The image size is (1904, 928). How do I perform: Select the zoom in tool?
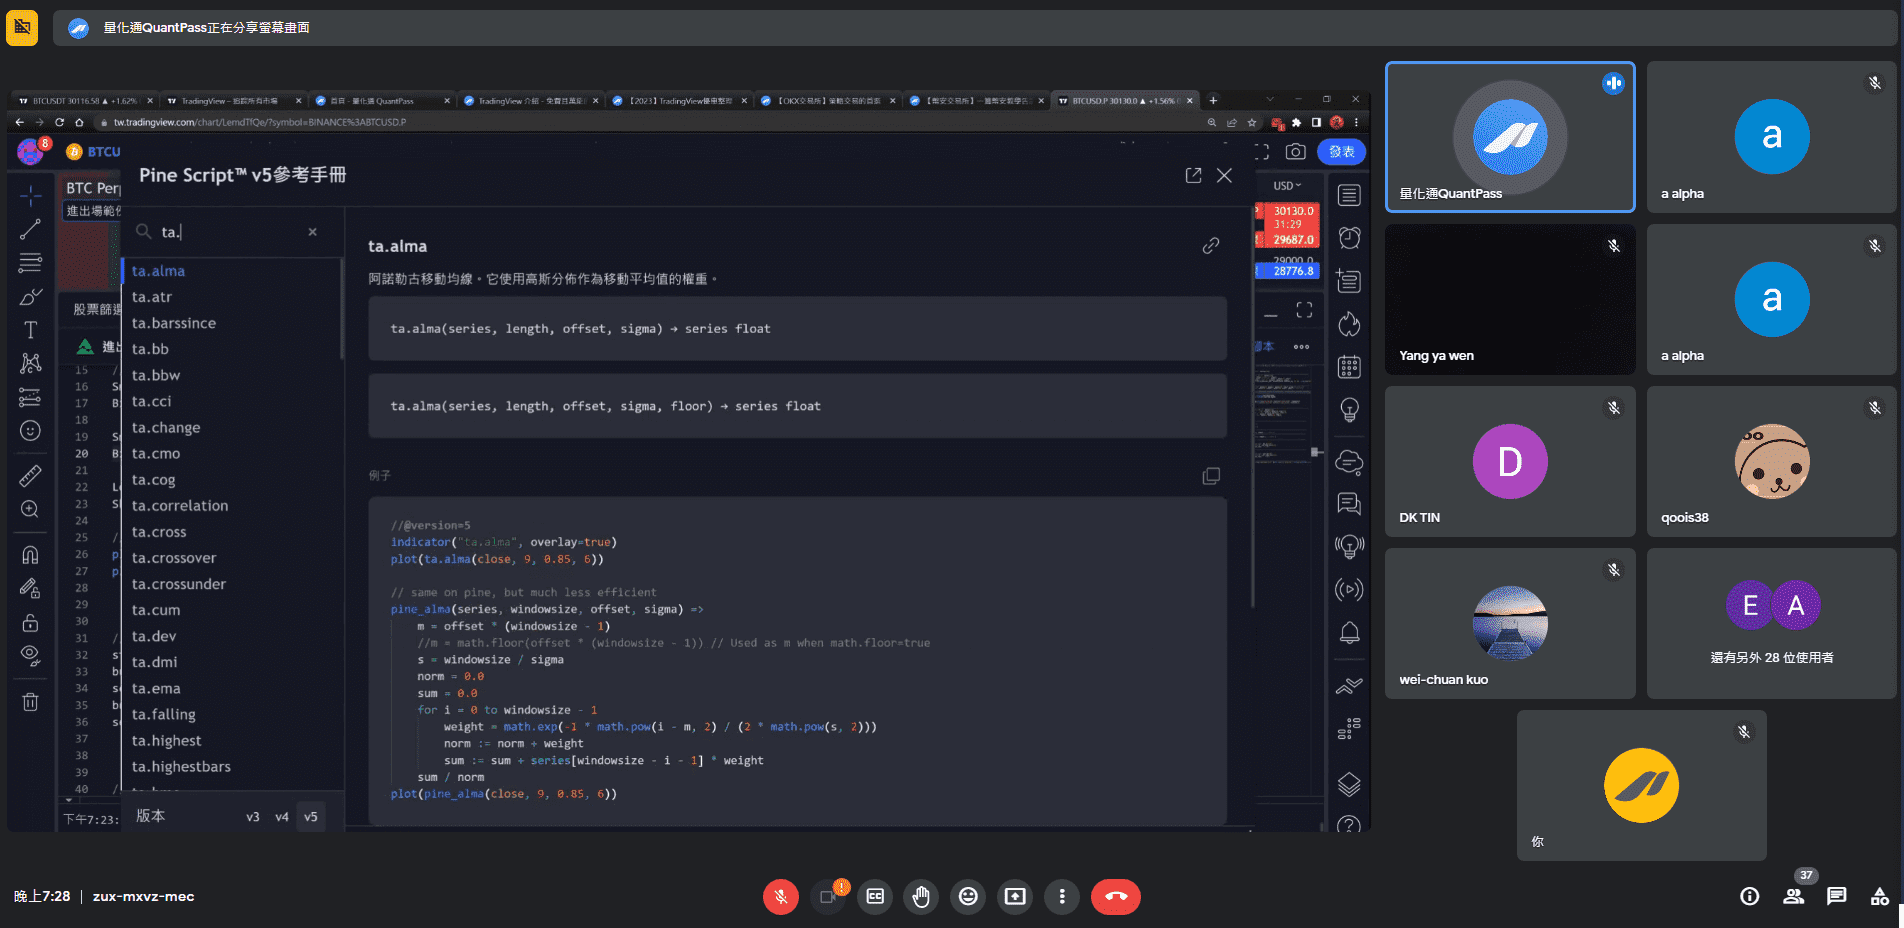pos(31,509)
